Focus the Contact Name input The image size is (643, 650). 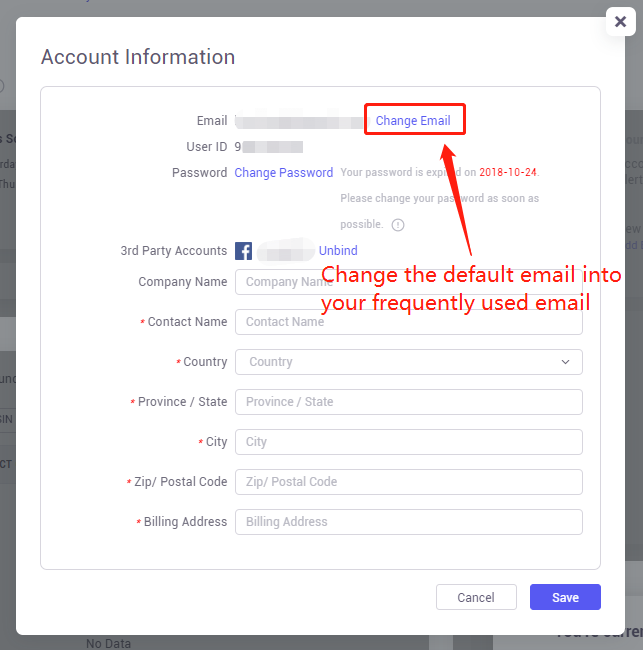click(x=408, y=322)
